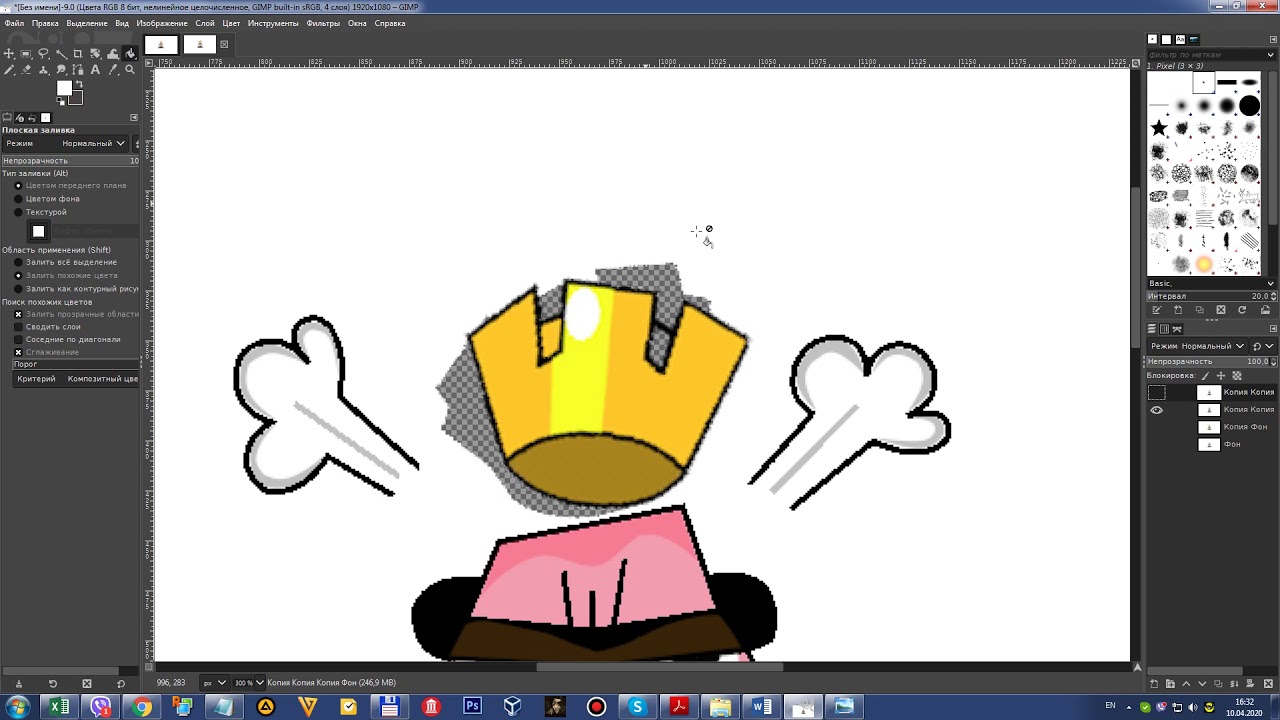Save the tool preset
Image resolution: width=1280 pixels, height=720 pixels.
(18, 684)
